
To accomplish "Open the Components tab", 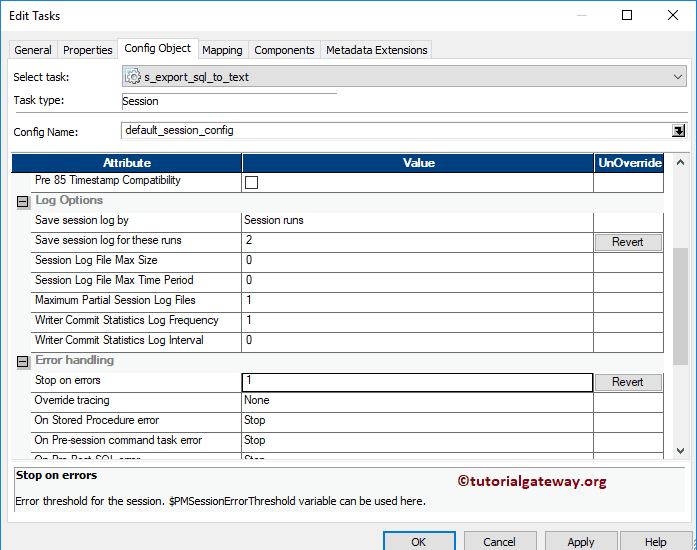I will 284,50.
